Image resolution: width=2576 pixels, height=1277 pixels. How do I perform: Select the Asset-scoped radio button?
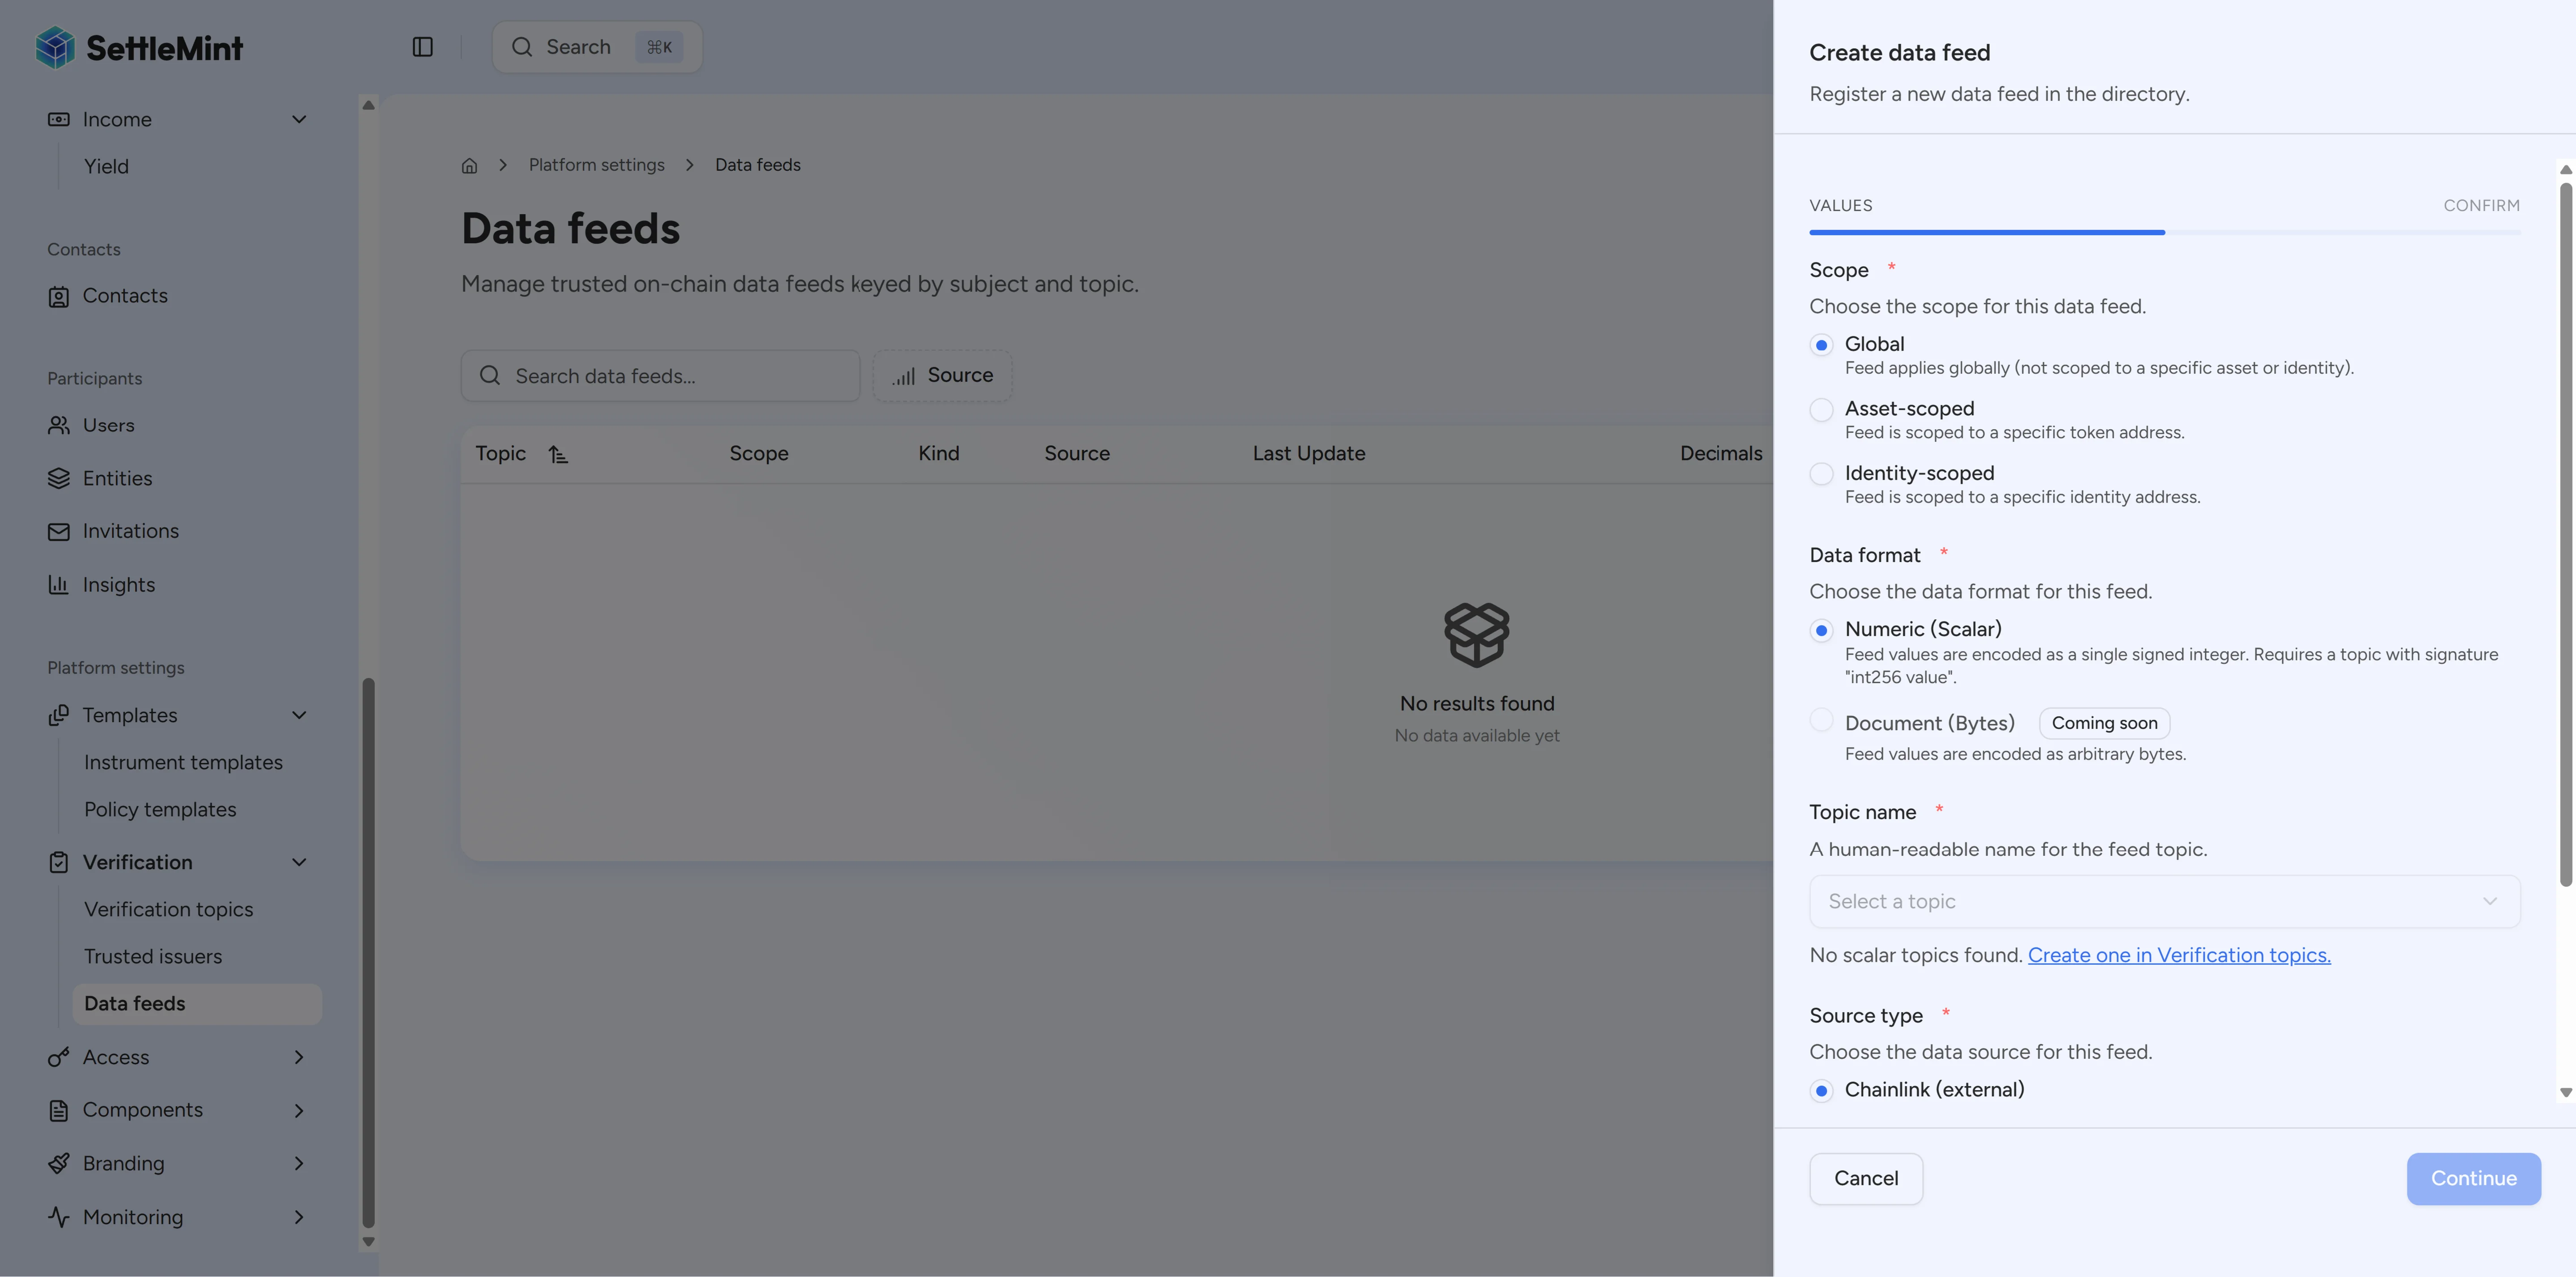coord(1821,410)
